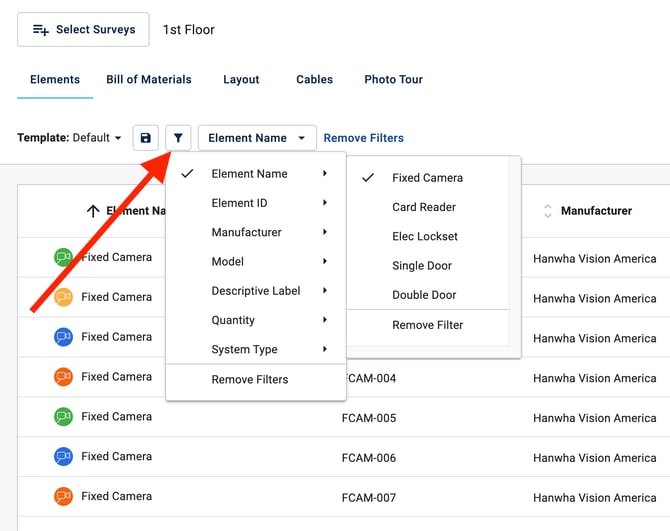
Task: Click the save template floppy disk icon
Action: (146, 138)
